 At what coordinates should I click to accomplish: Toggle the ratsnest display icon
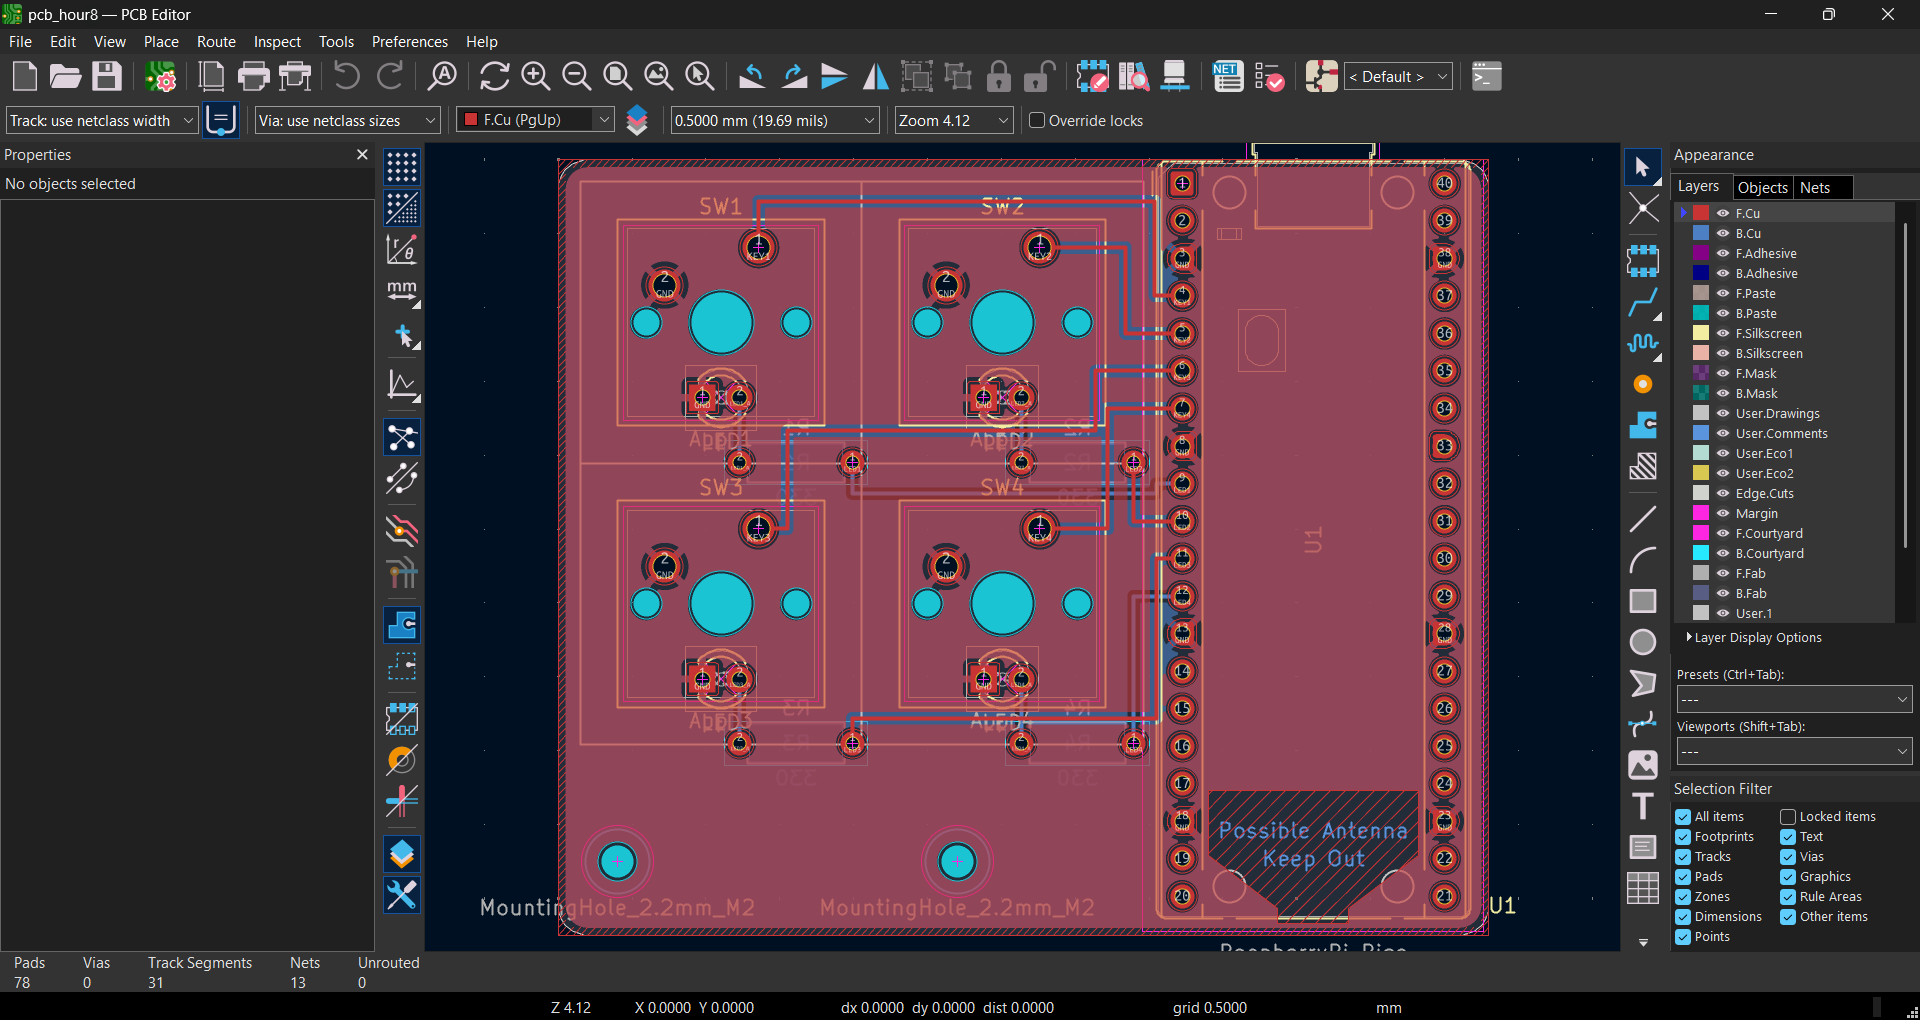coord(402,438)
